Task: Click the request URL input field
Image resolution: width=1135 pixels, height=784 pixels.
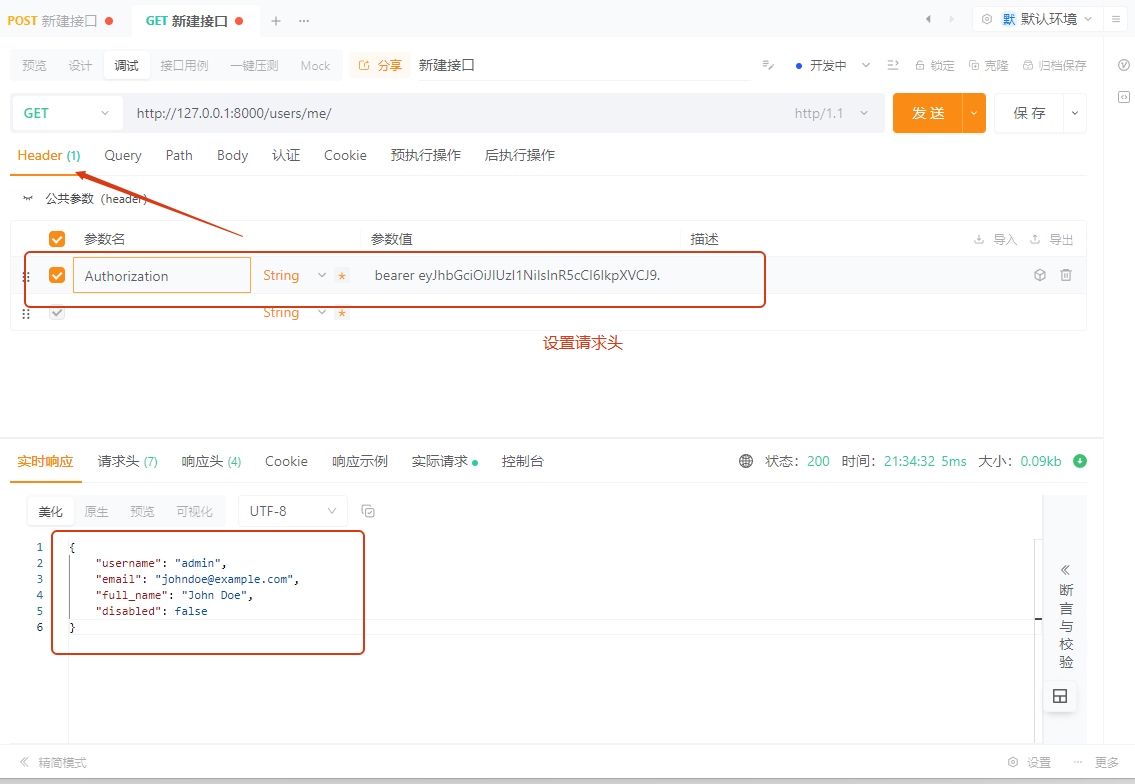Action: [450, 113]
